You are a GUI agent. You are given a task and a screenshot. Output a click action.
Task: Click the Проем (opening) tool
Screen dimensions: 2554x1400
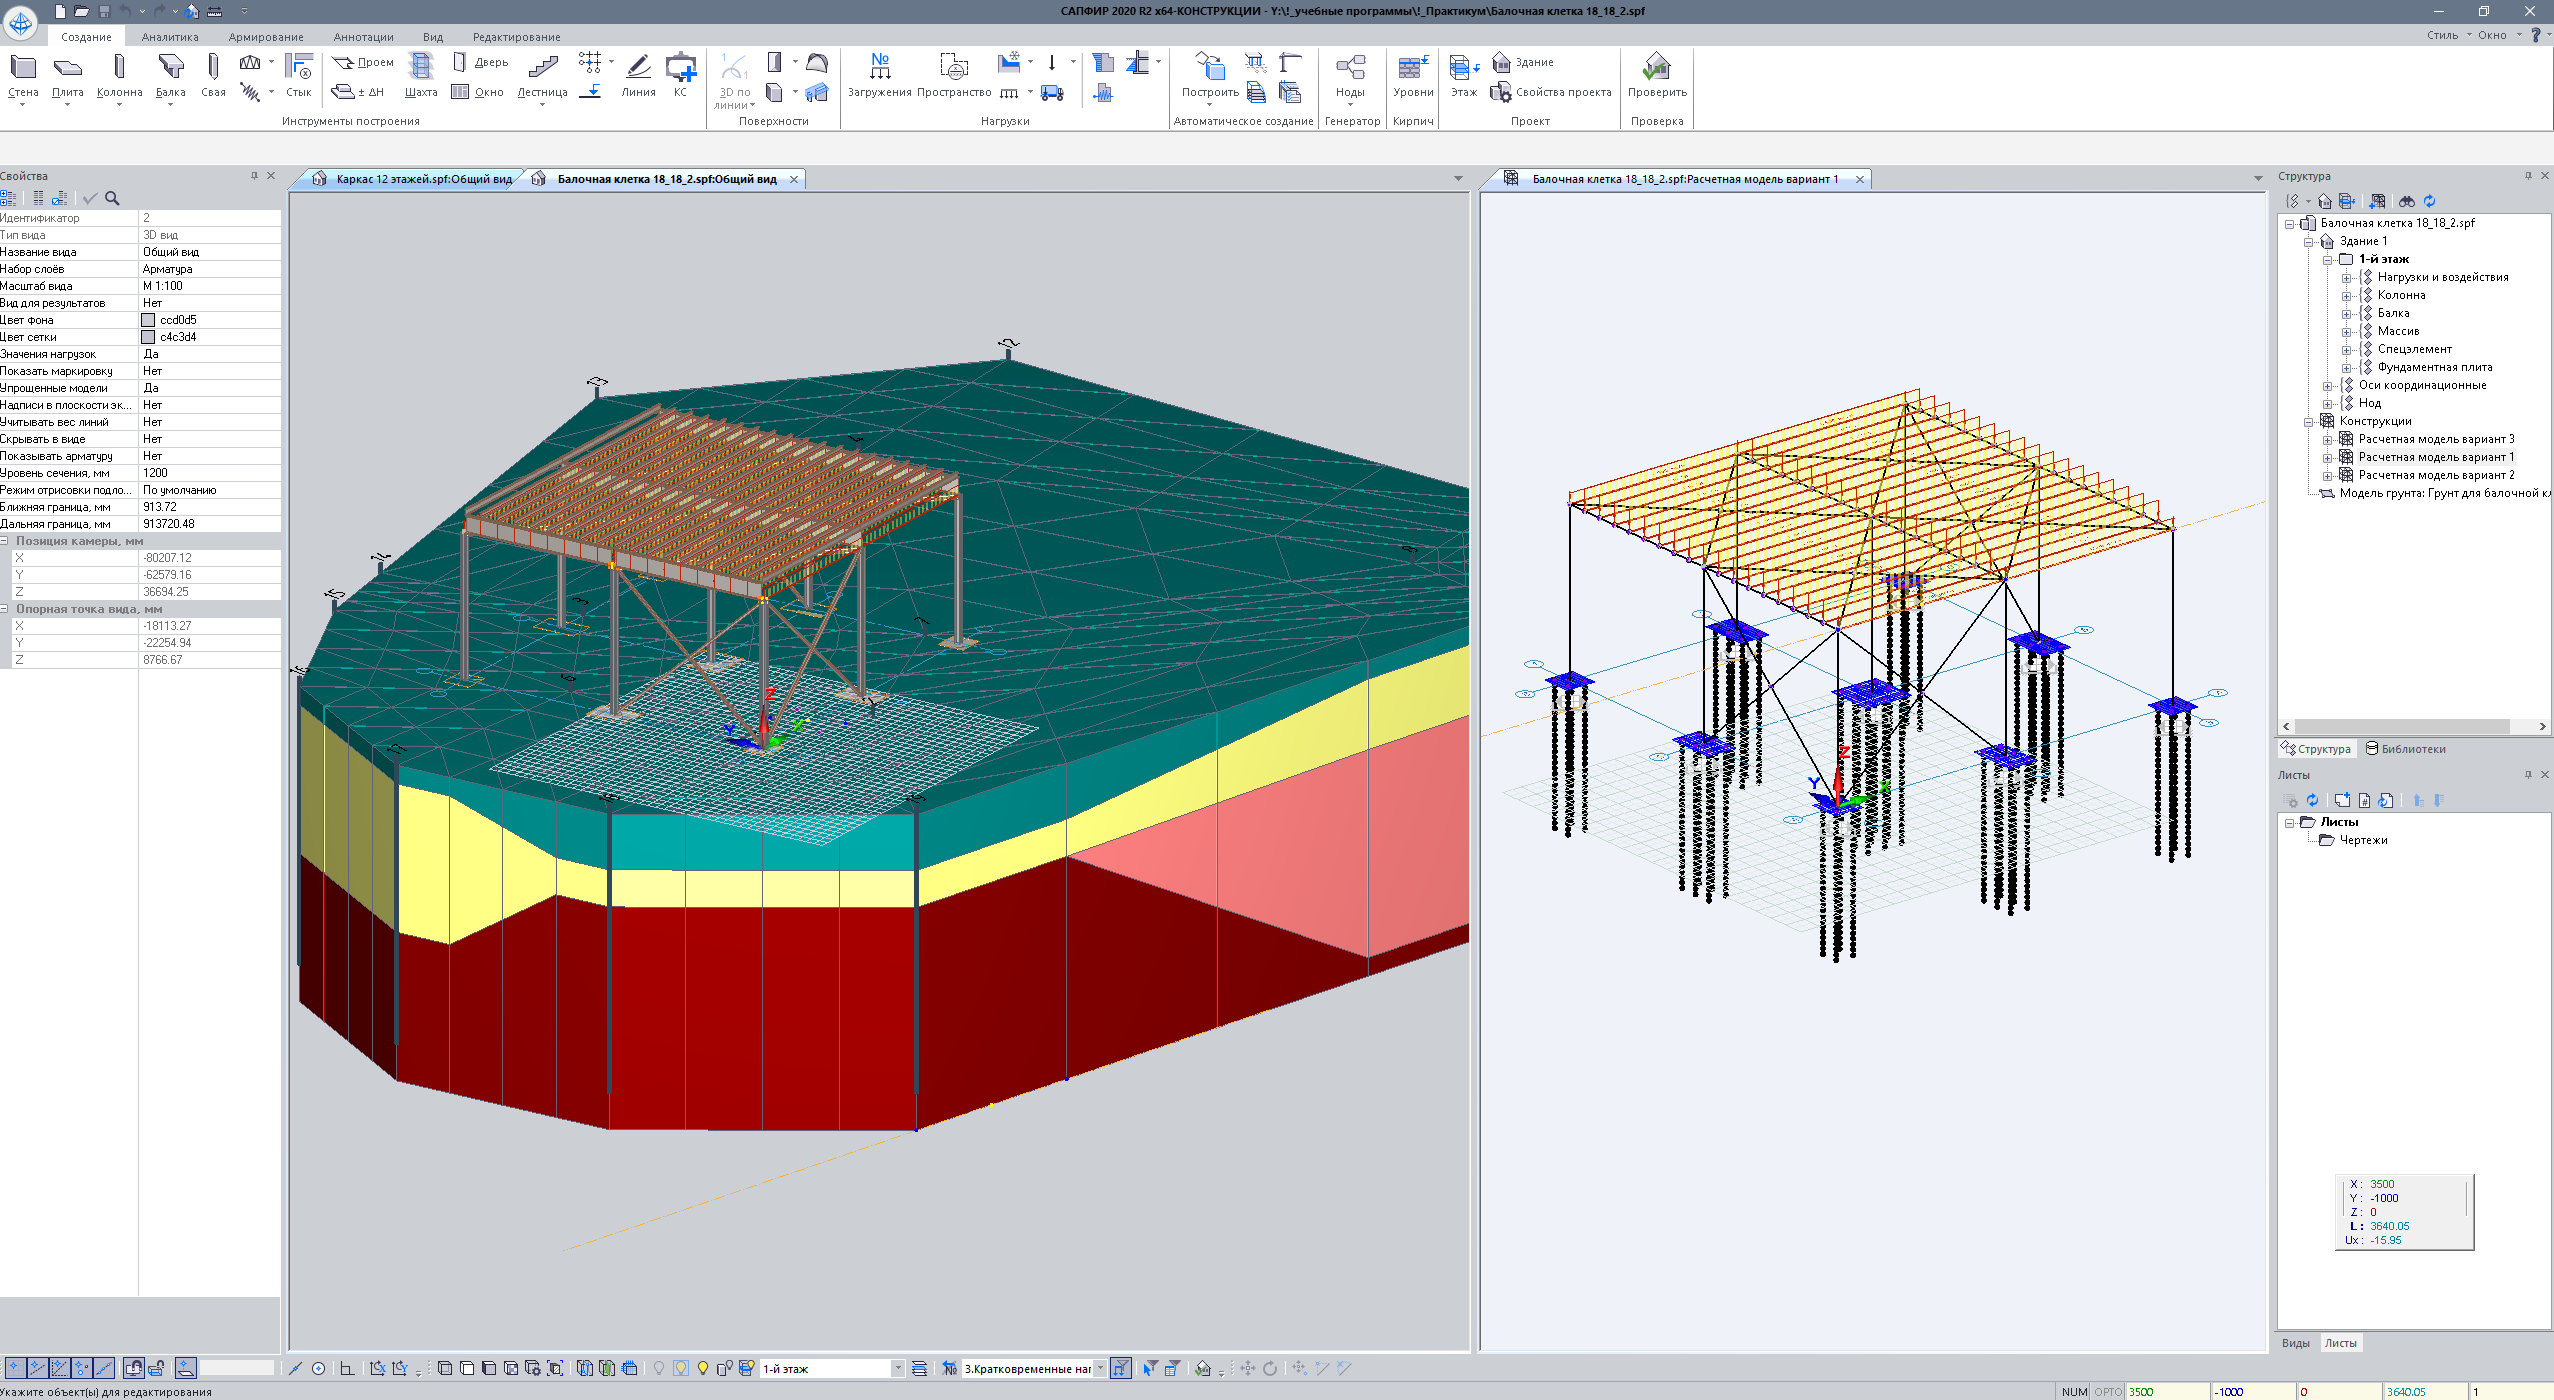(363, 62)
